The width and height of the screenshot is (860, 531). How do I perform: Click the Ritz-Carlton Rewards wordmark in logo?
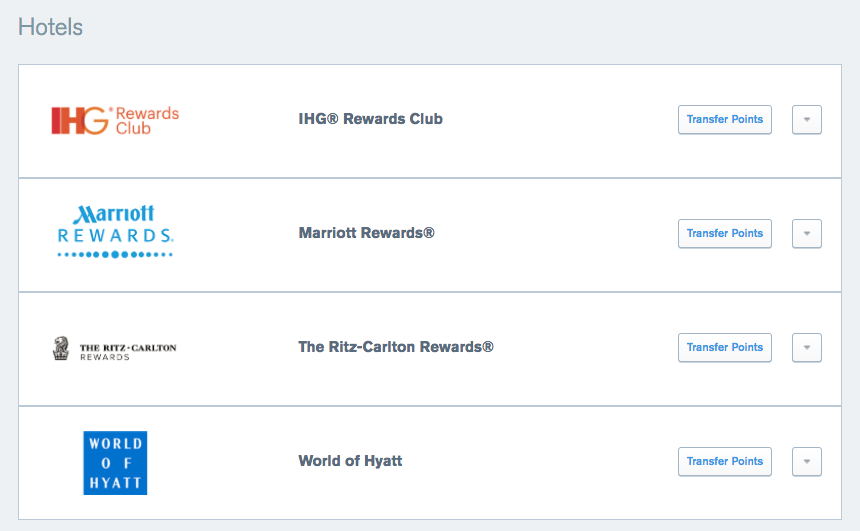pyautogui.click(x=128, y=352)
